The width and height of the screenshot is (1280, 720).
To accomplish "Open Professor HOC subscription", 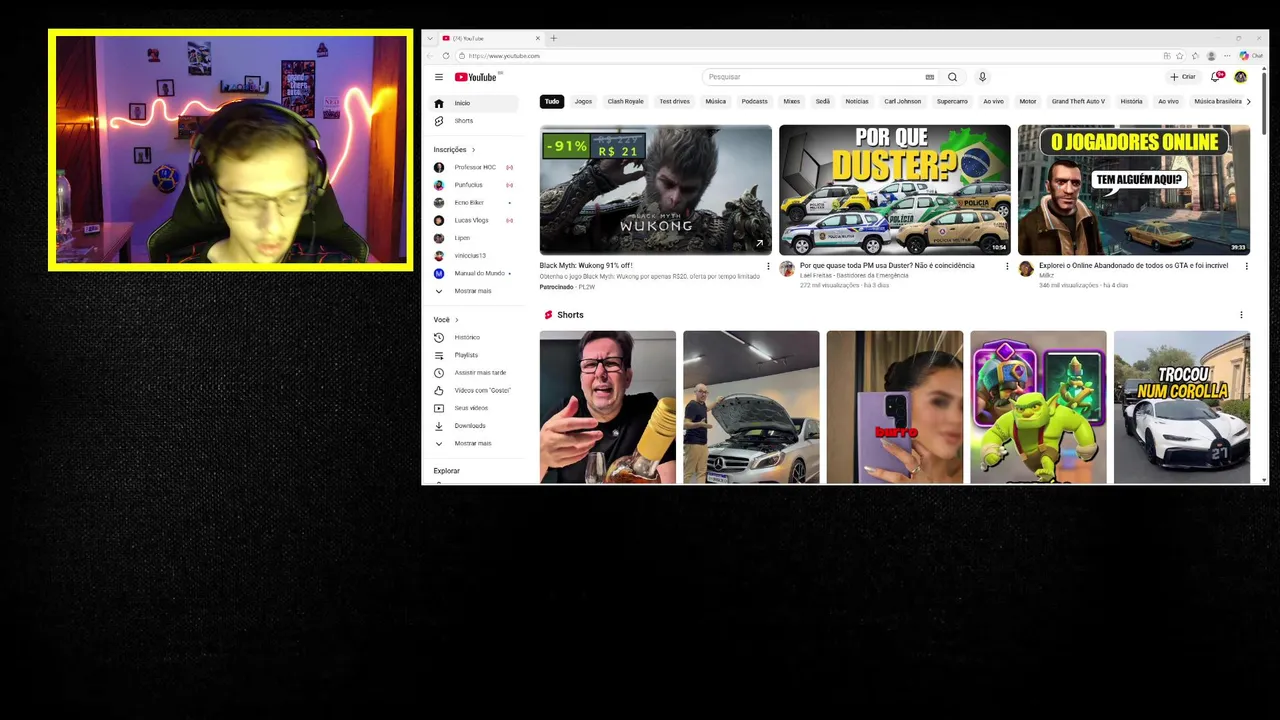I will point(474,167).
